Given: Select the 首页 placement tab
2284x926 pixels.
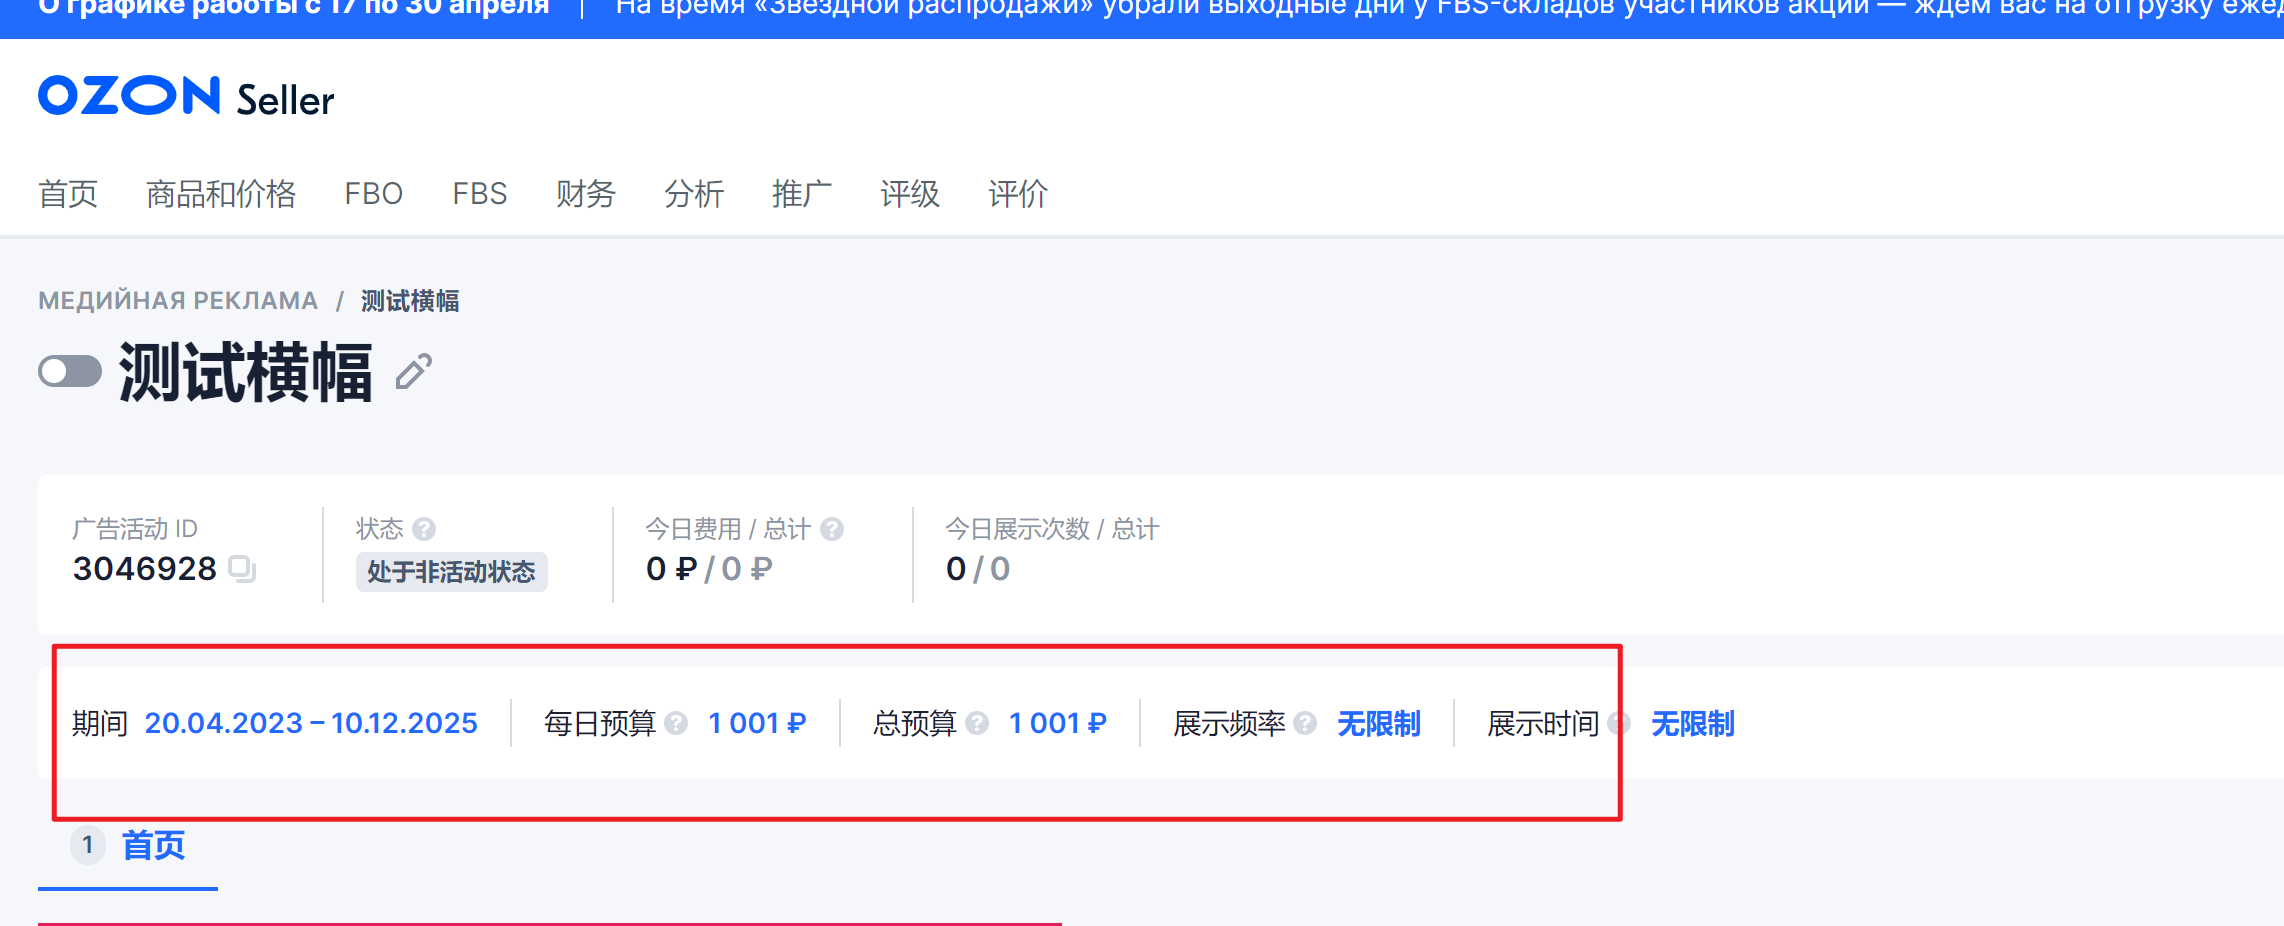Looking at the screenshot, I should (x=152, y=846).
